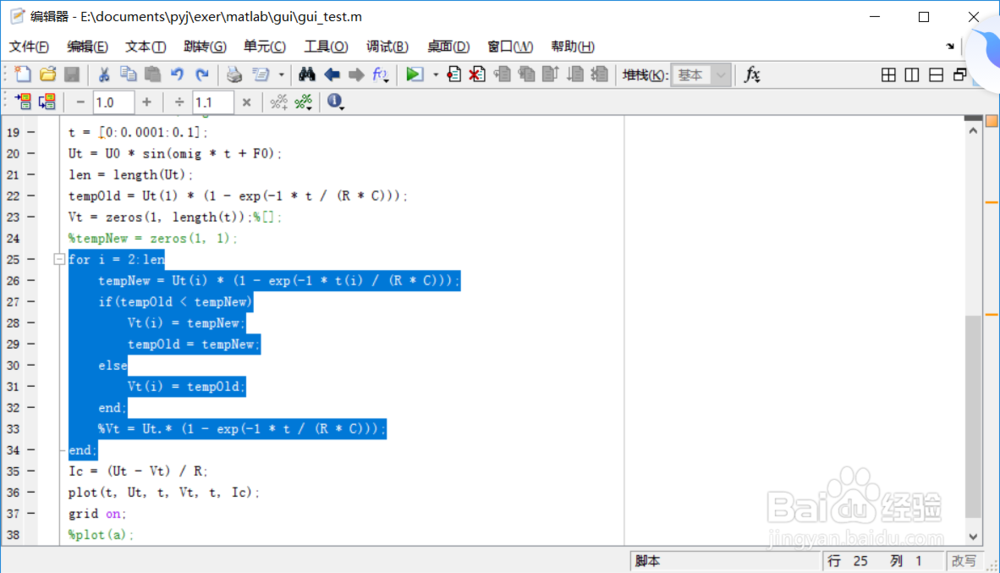Multiply value by factor button
1000x573 pixels.
[x=247, y=102]
